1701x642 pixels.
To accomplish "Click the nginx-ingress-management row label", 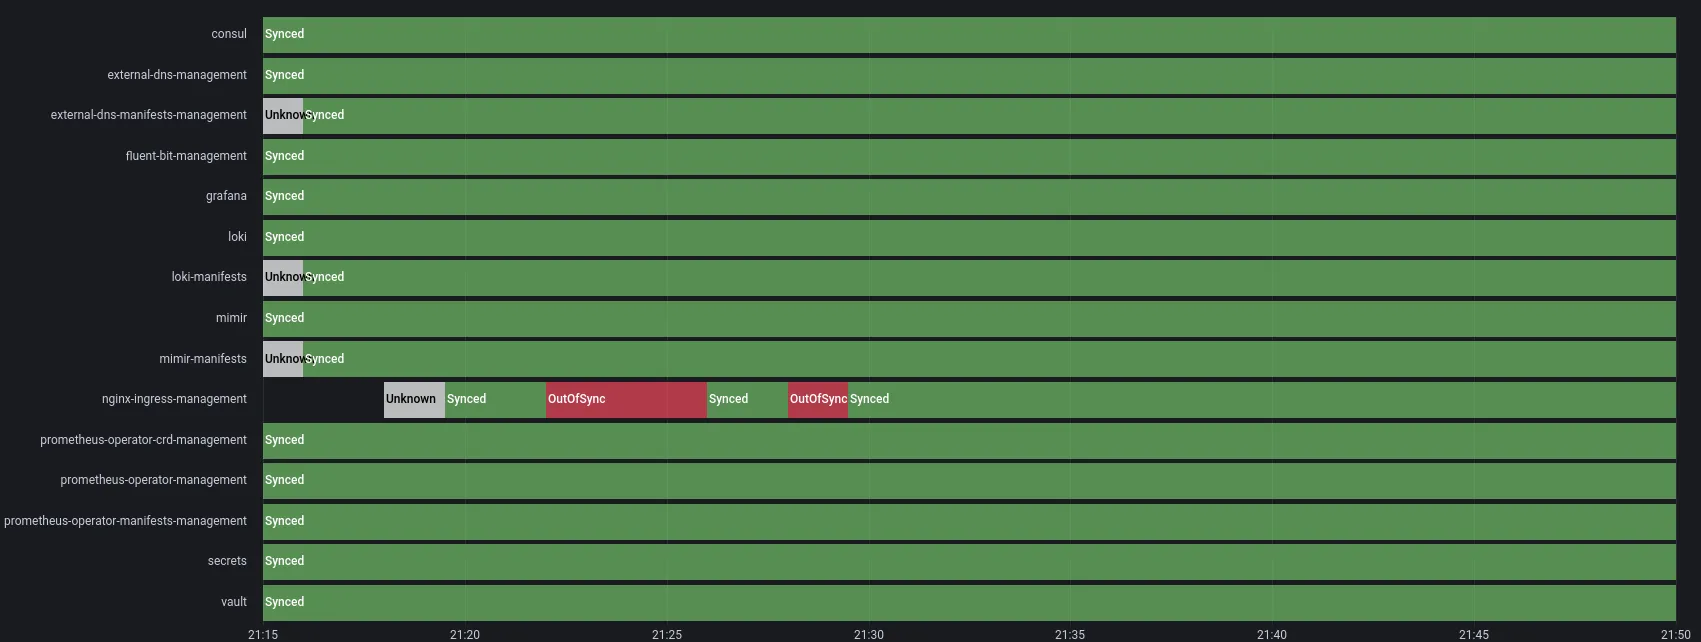I will coord(174,399).
